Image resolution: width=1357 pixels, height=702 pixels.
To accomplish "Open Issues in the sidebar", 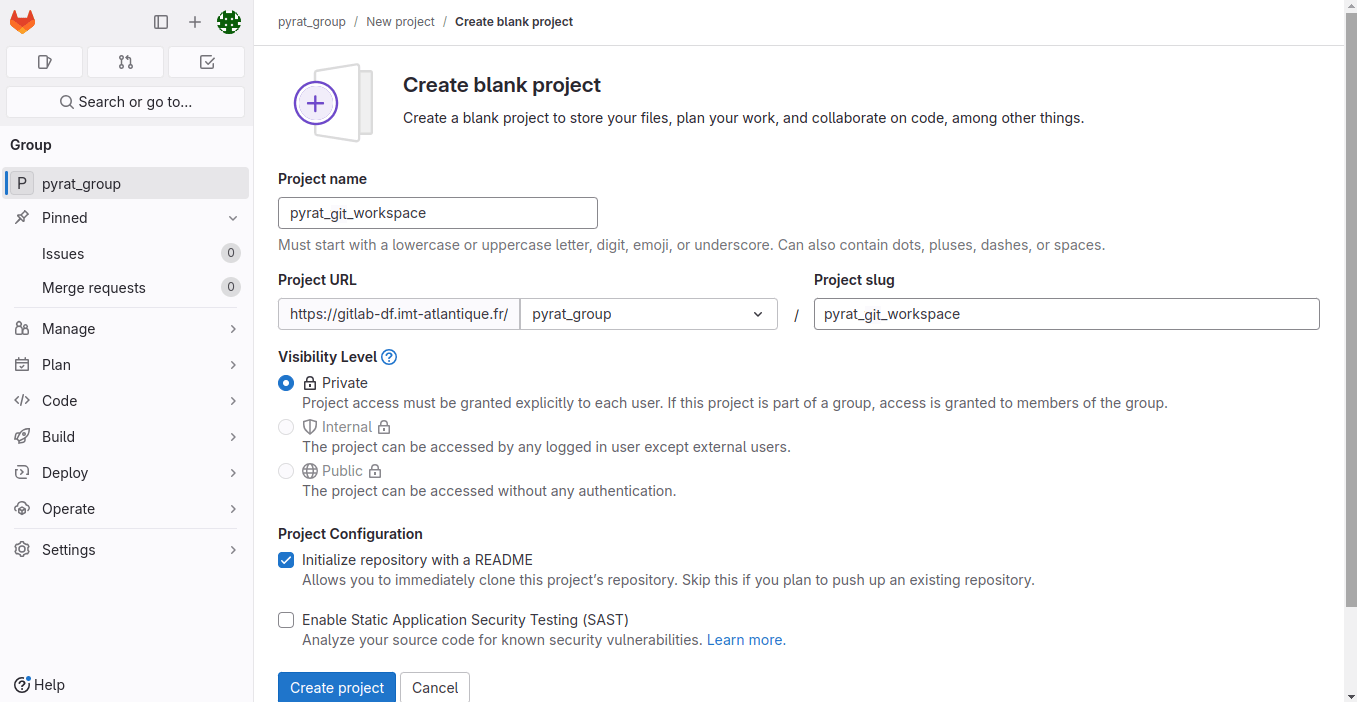I will point(63,254).
